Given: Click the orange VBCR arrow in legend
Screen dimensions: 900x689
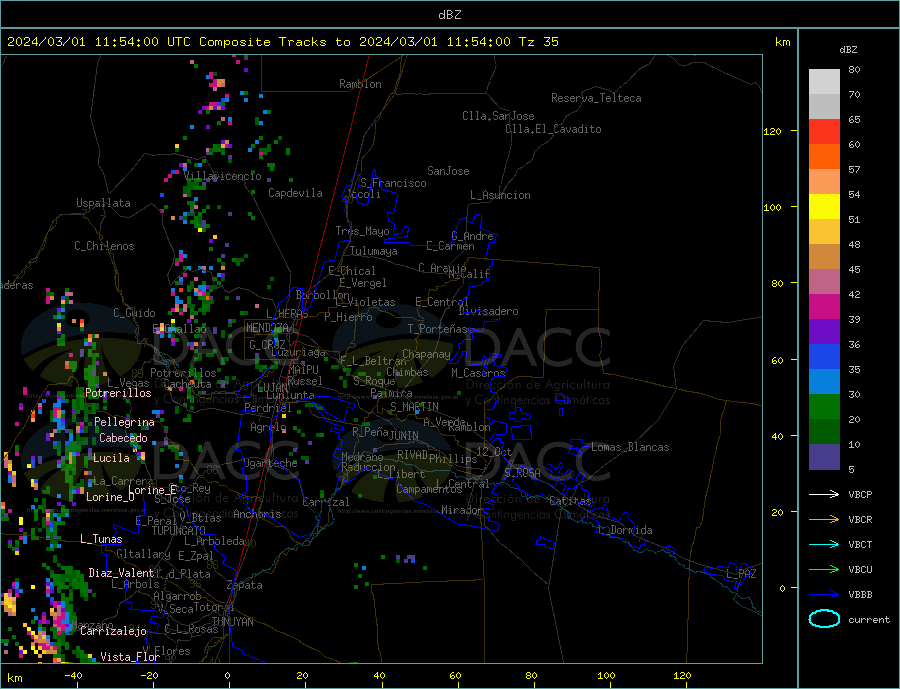Looking at the screenshot, I should pos(825,520).
